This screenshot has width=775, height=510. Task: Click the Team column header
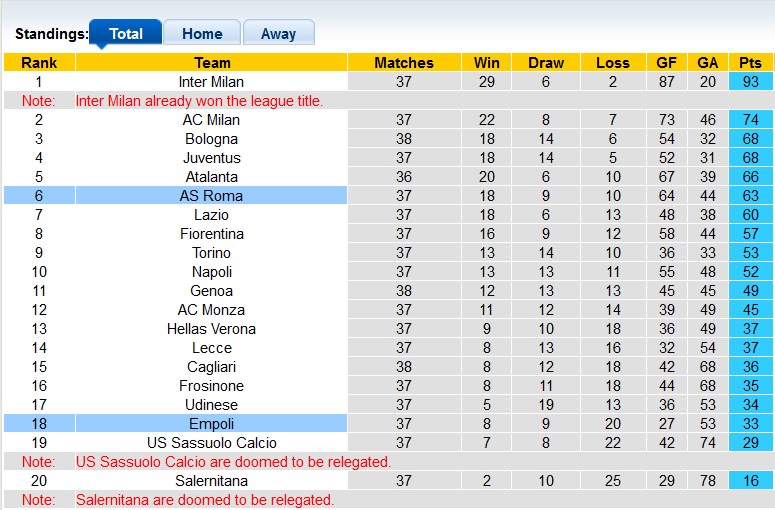point(211,62)
